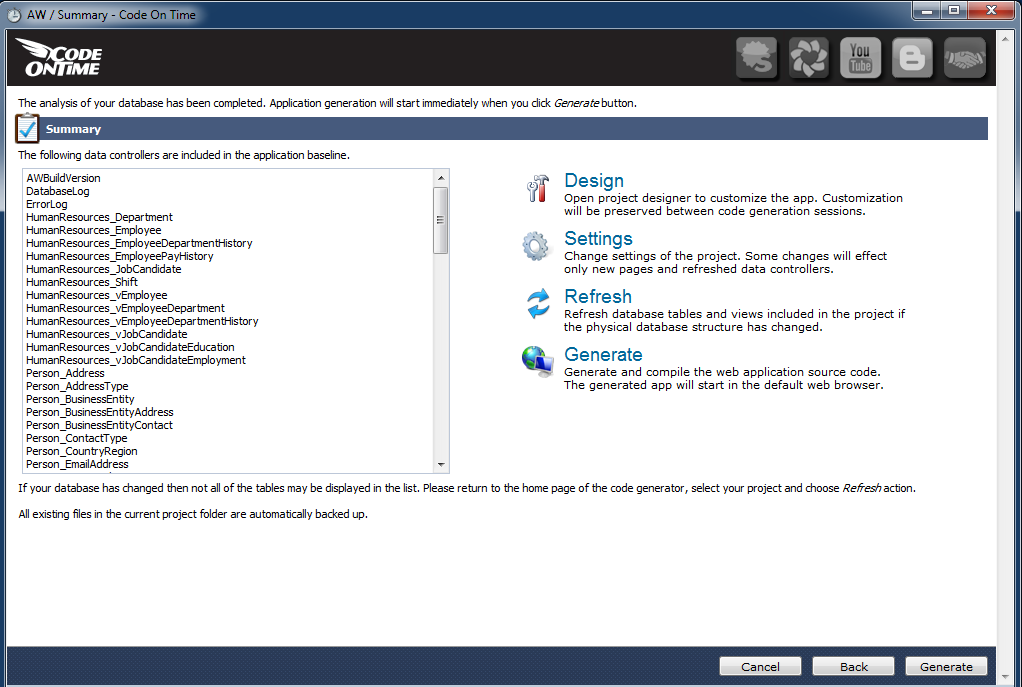The width and height of the screenshot is (1022, 687).
Task: Click the gear badge S icon in header
Action: click(x=756, y=58)
